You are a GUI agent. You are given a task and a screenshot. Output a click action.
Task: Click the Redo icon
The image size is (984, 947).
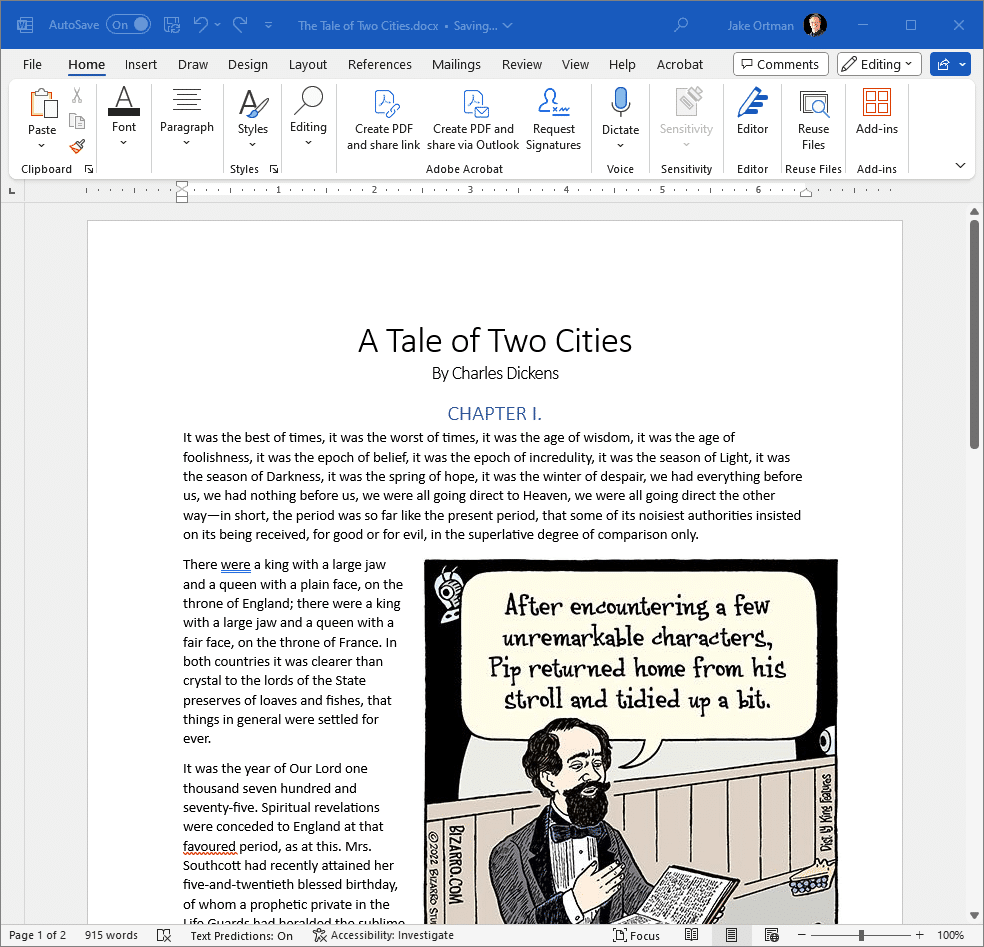point(240,25)
